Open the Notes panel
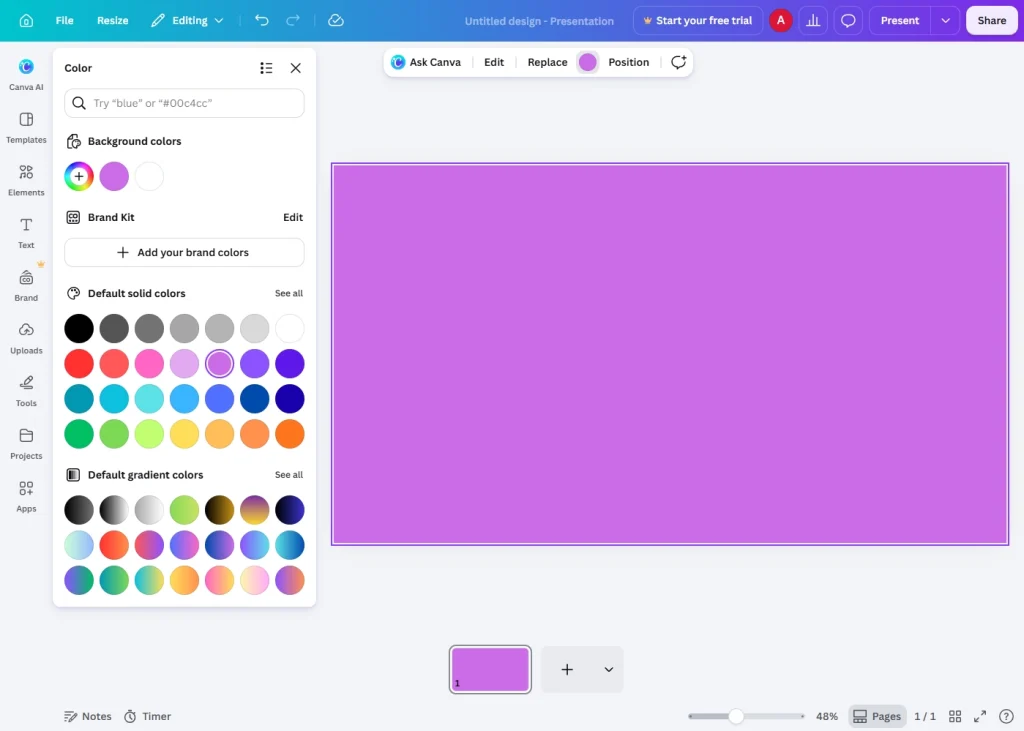The width and height of the screenshot is (1024, 731). click(x=88, y=717)
